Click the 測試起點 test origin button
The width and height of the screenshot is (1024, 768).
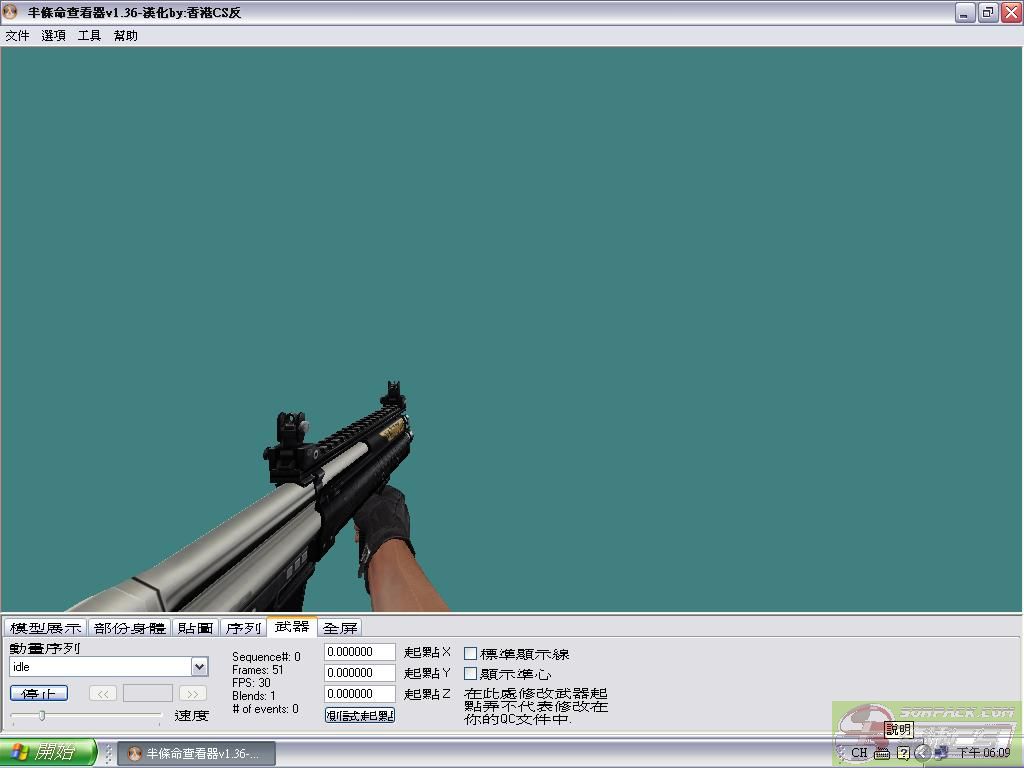tap(360, 715)
